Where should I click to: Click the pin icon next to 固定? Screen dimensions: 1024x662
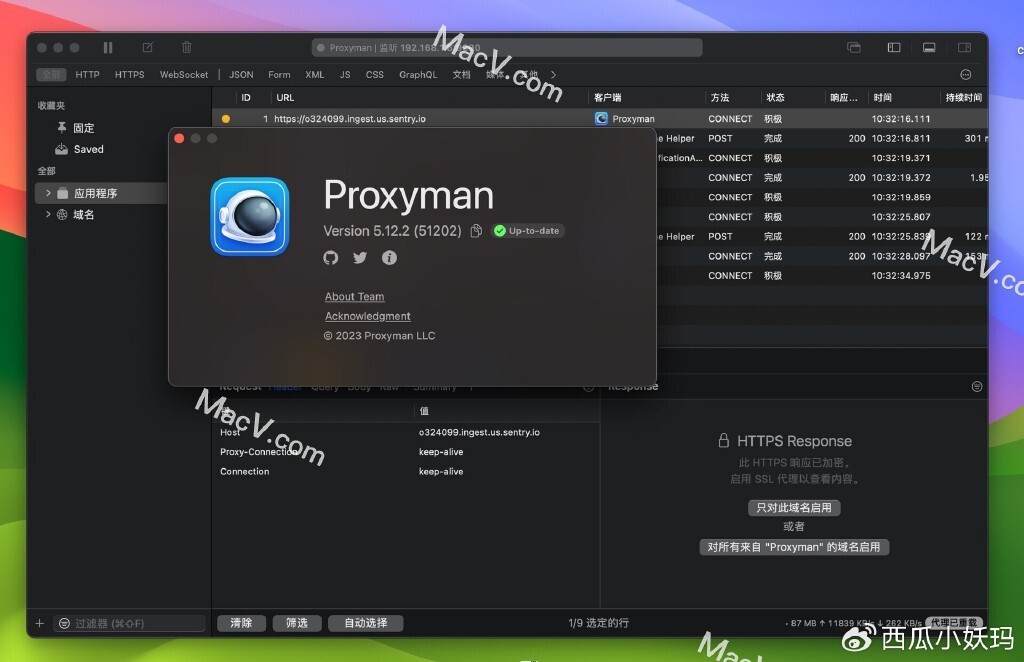pos(62,128)
